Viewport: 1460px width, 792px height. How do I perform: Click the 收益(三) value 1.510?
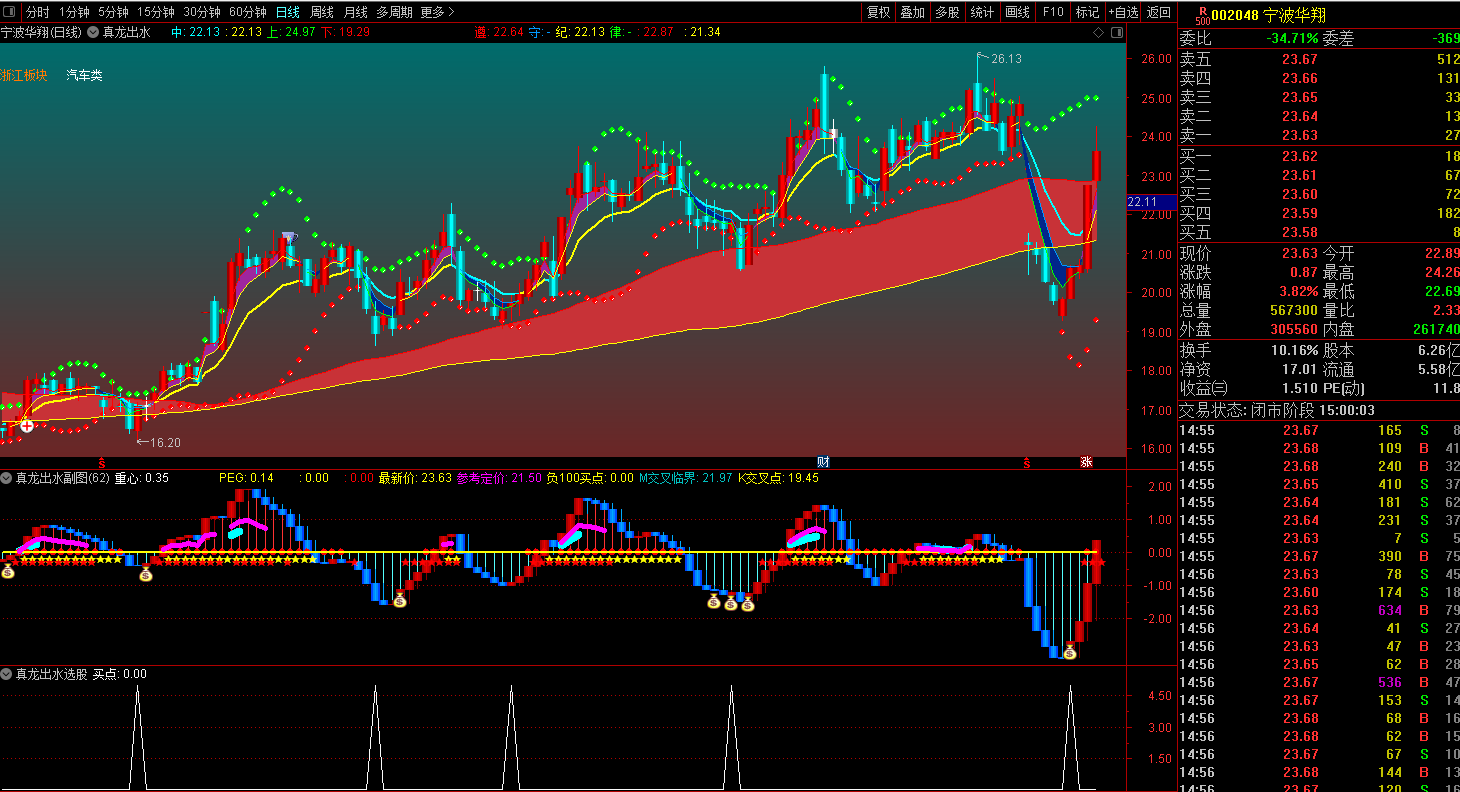point(1299,388)
